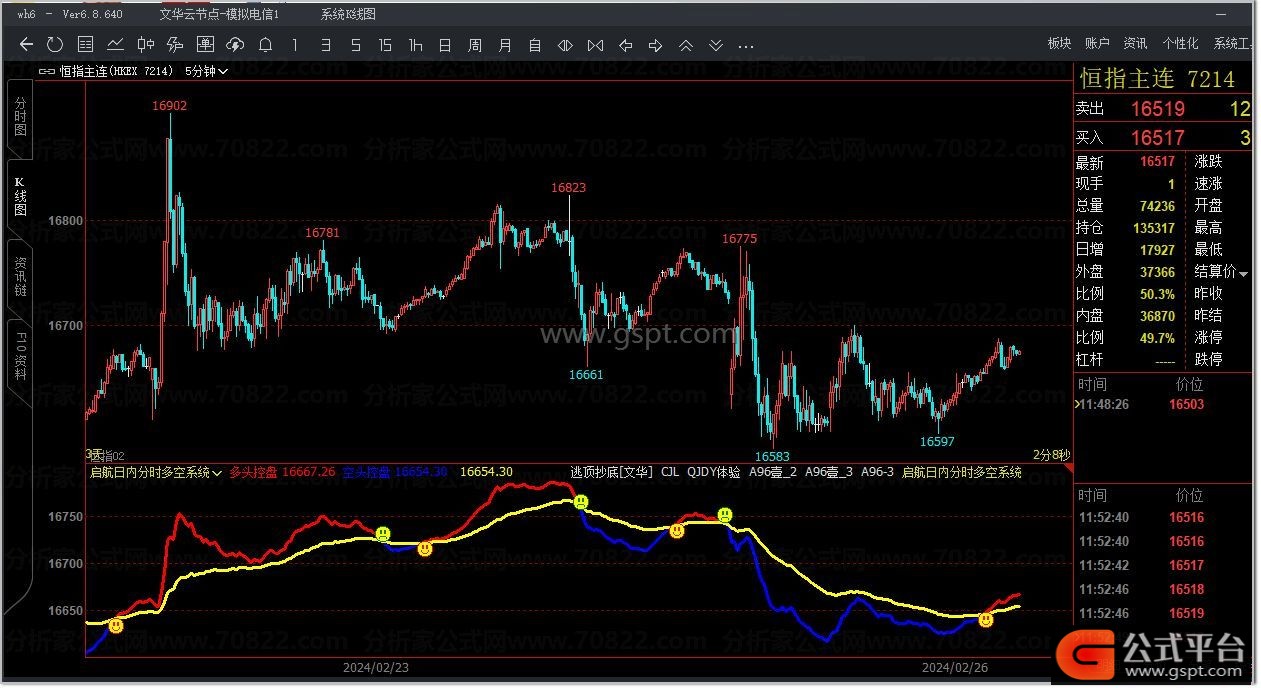This screenshot has height=688, width=1261.
Task: Switch to the K线图 side tab
Action: (x=20, y=196)
